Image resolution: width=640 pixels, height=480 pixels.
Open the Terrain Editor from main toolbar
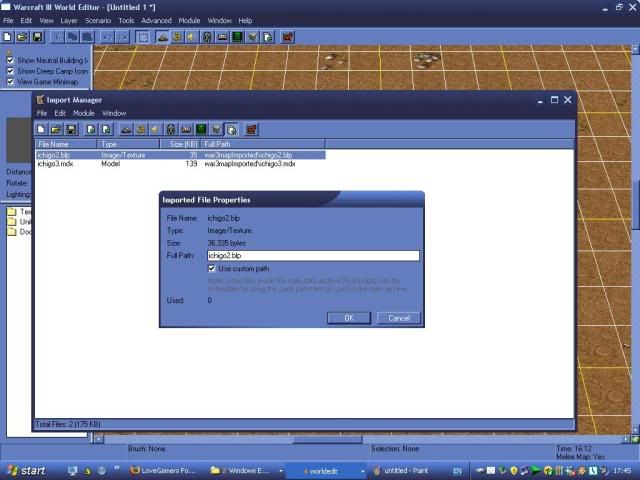[162, 37]
